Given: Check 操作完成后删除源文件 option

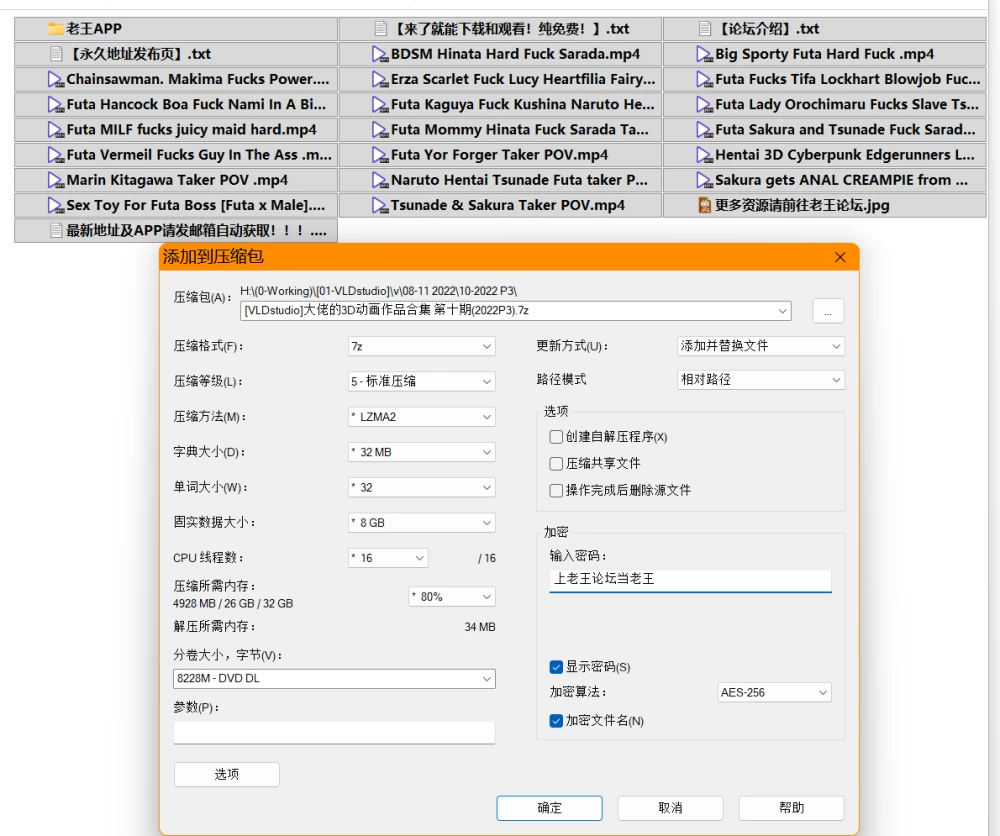Looking at the screenshot, I should click(556, 490).
